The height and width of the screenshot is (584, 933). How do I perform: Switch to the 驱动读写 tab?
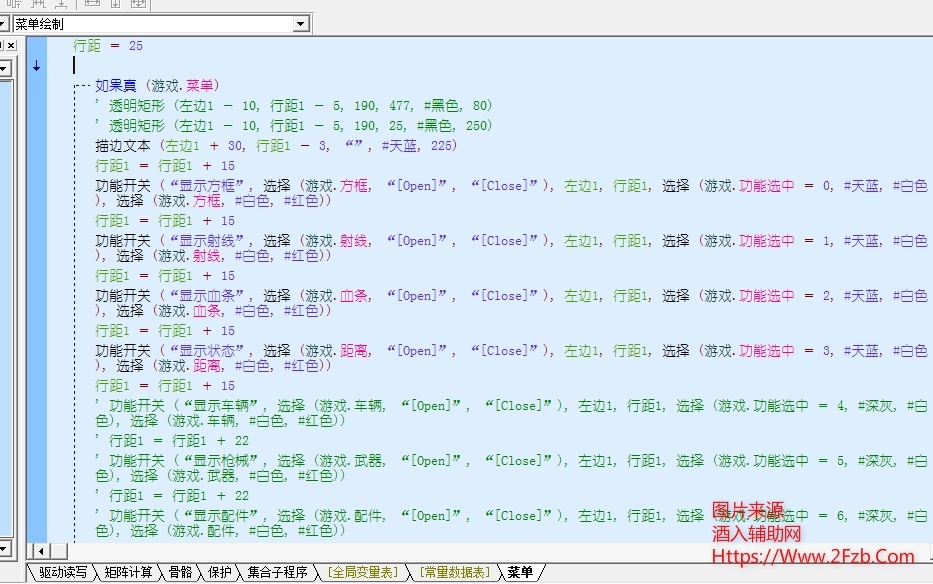coord(63,573)
